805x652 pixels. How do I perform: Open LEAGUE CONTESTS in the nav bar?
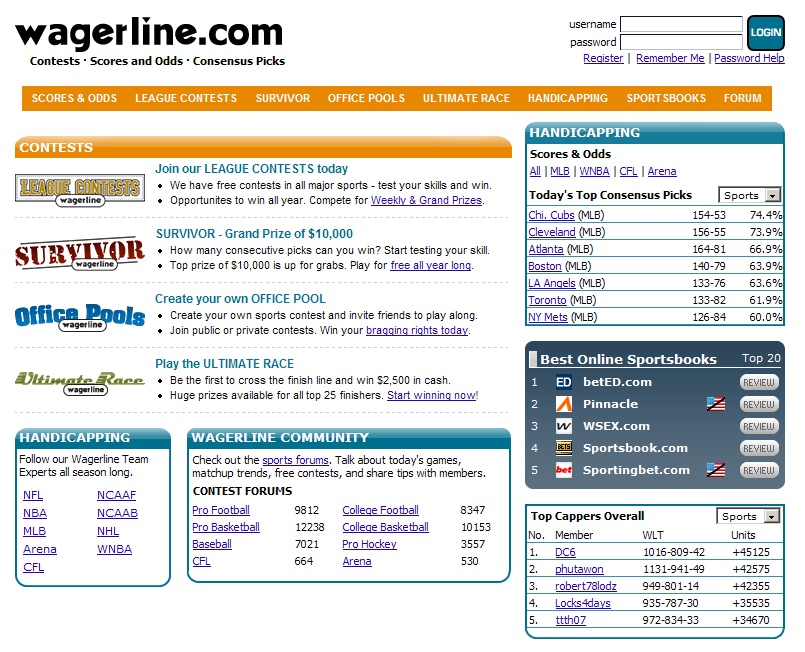(186, 98)
